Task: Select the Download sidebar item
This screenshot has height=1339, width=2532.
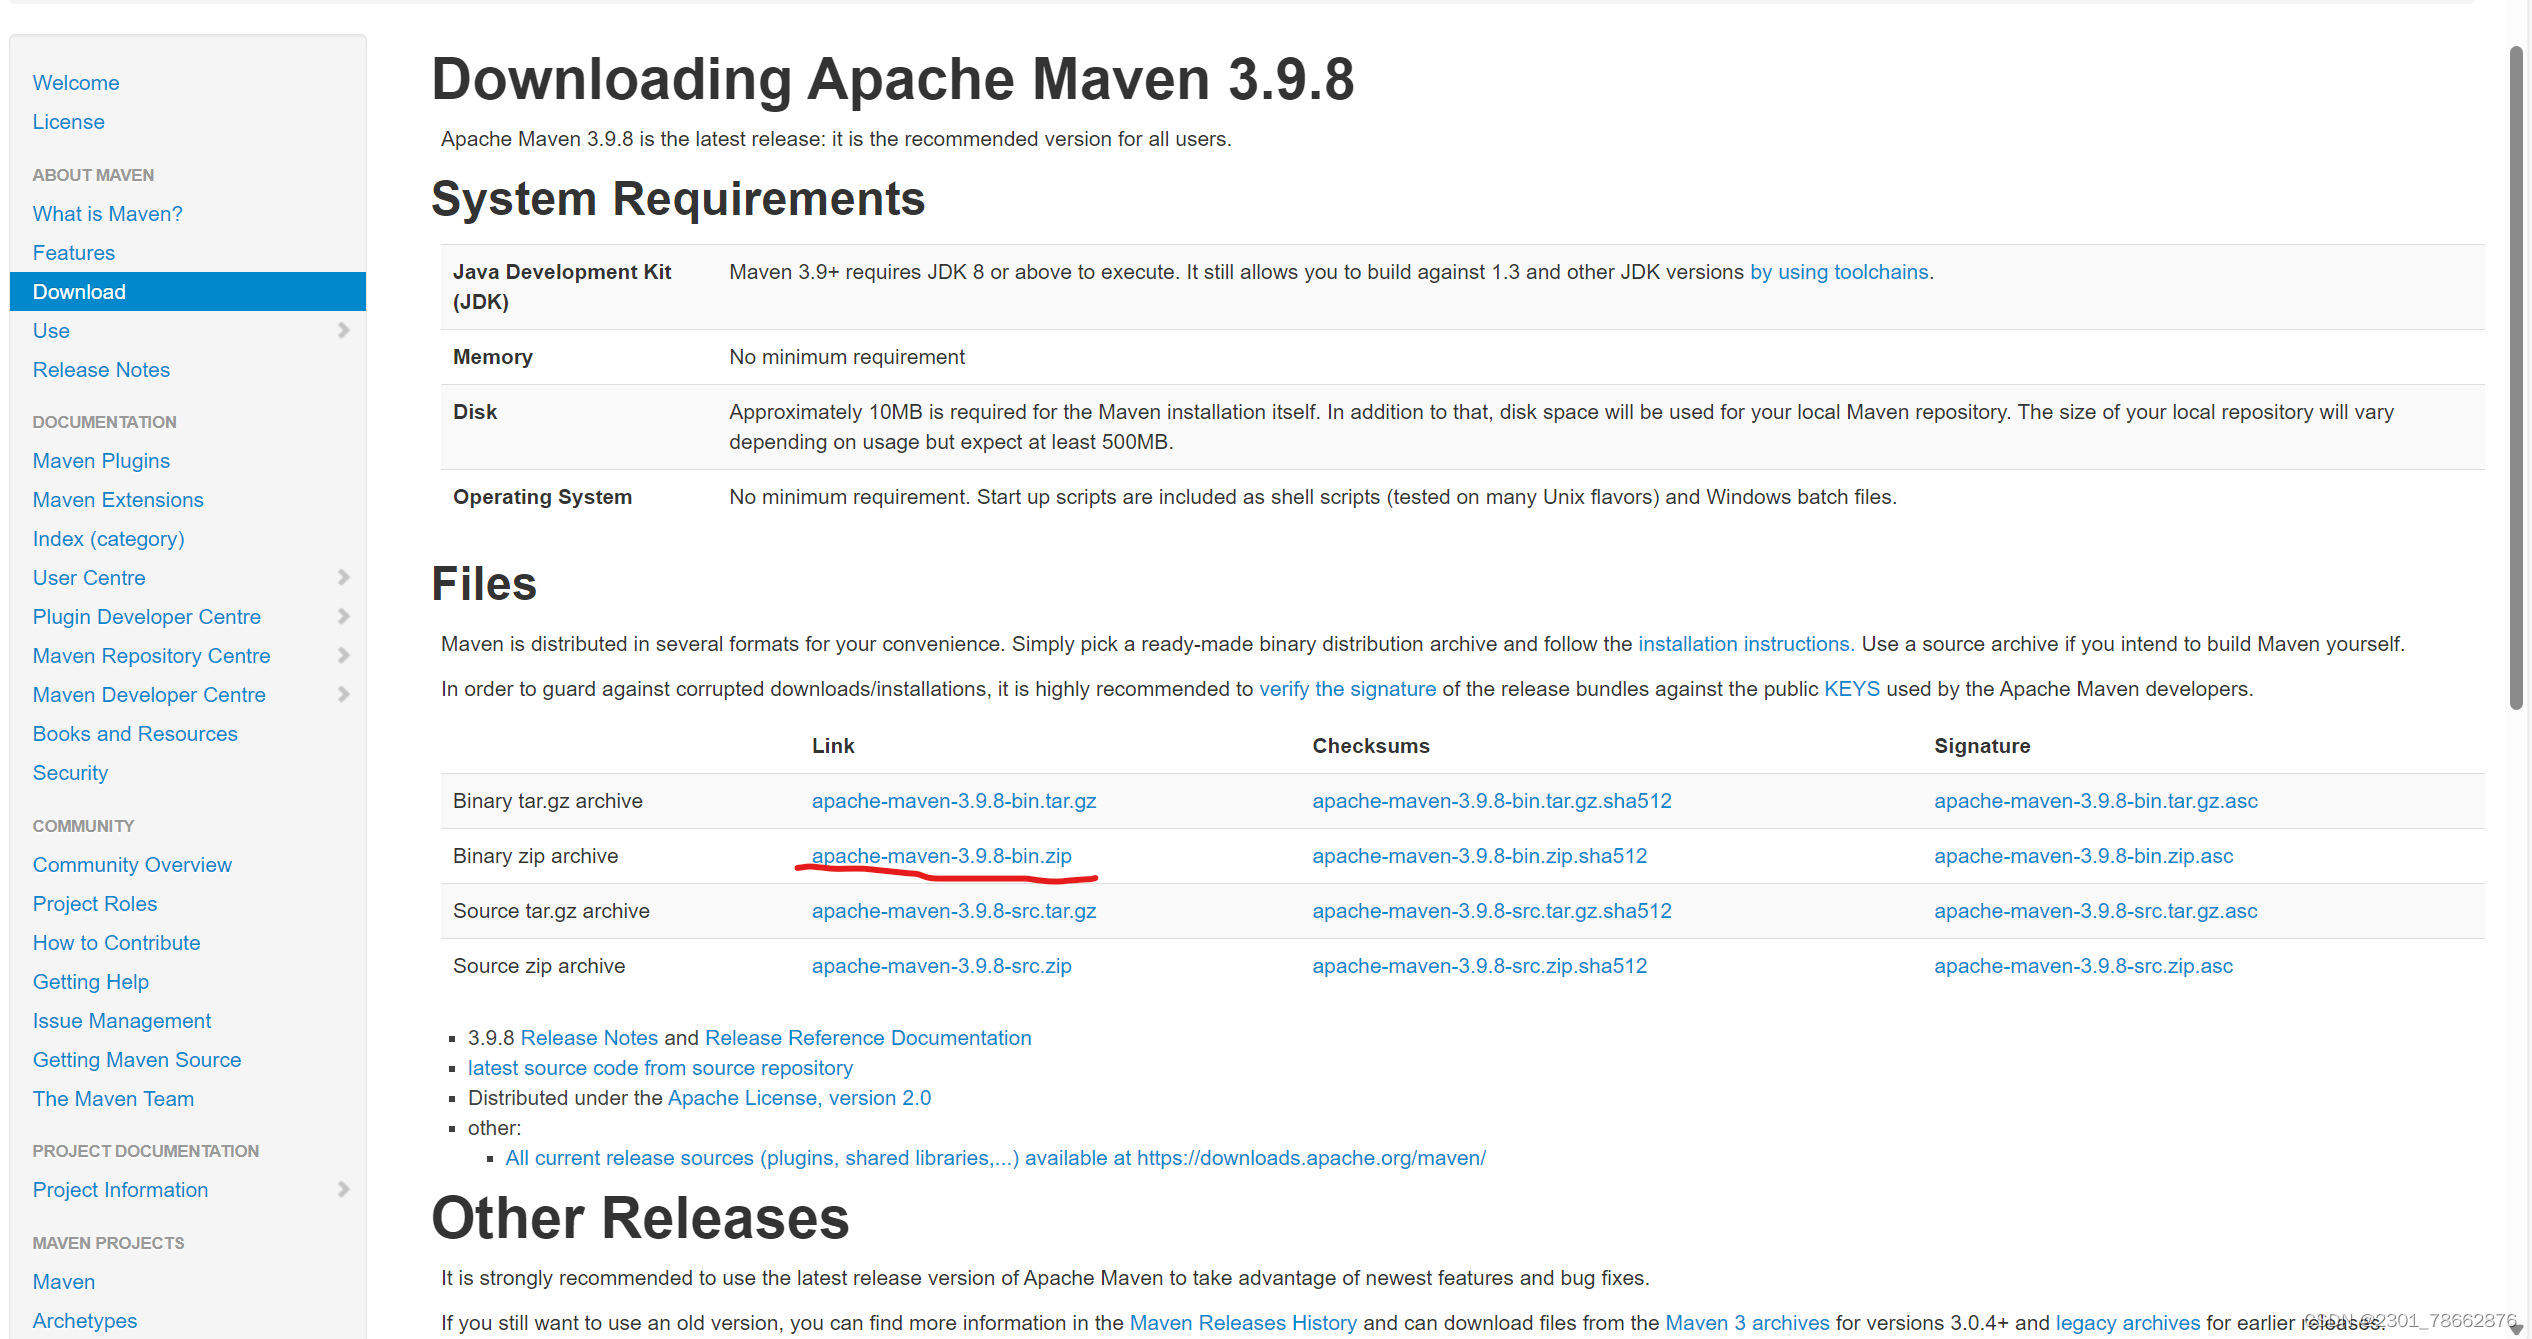Action: 188,292
